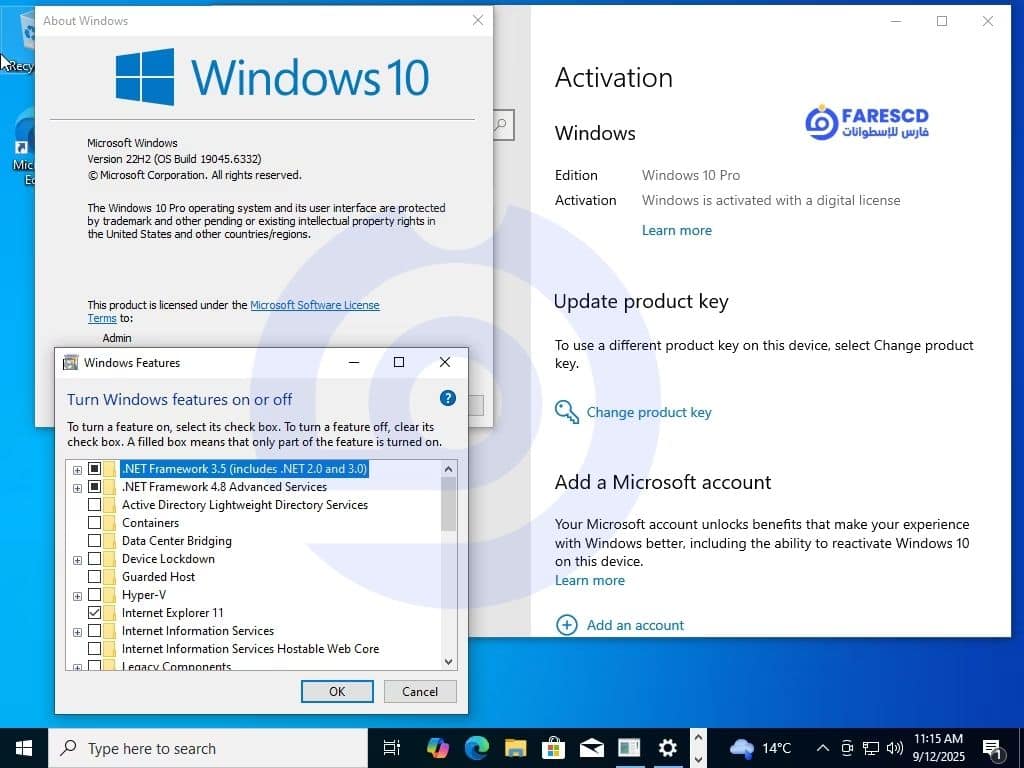Expand the Legacy Components tree node

77,667
